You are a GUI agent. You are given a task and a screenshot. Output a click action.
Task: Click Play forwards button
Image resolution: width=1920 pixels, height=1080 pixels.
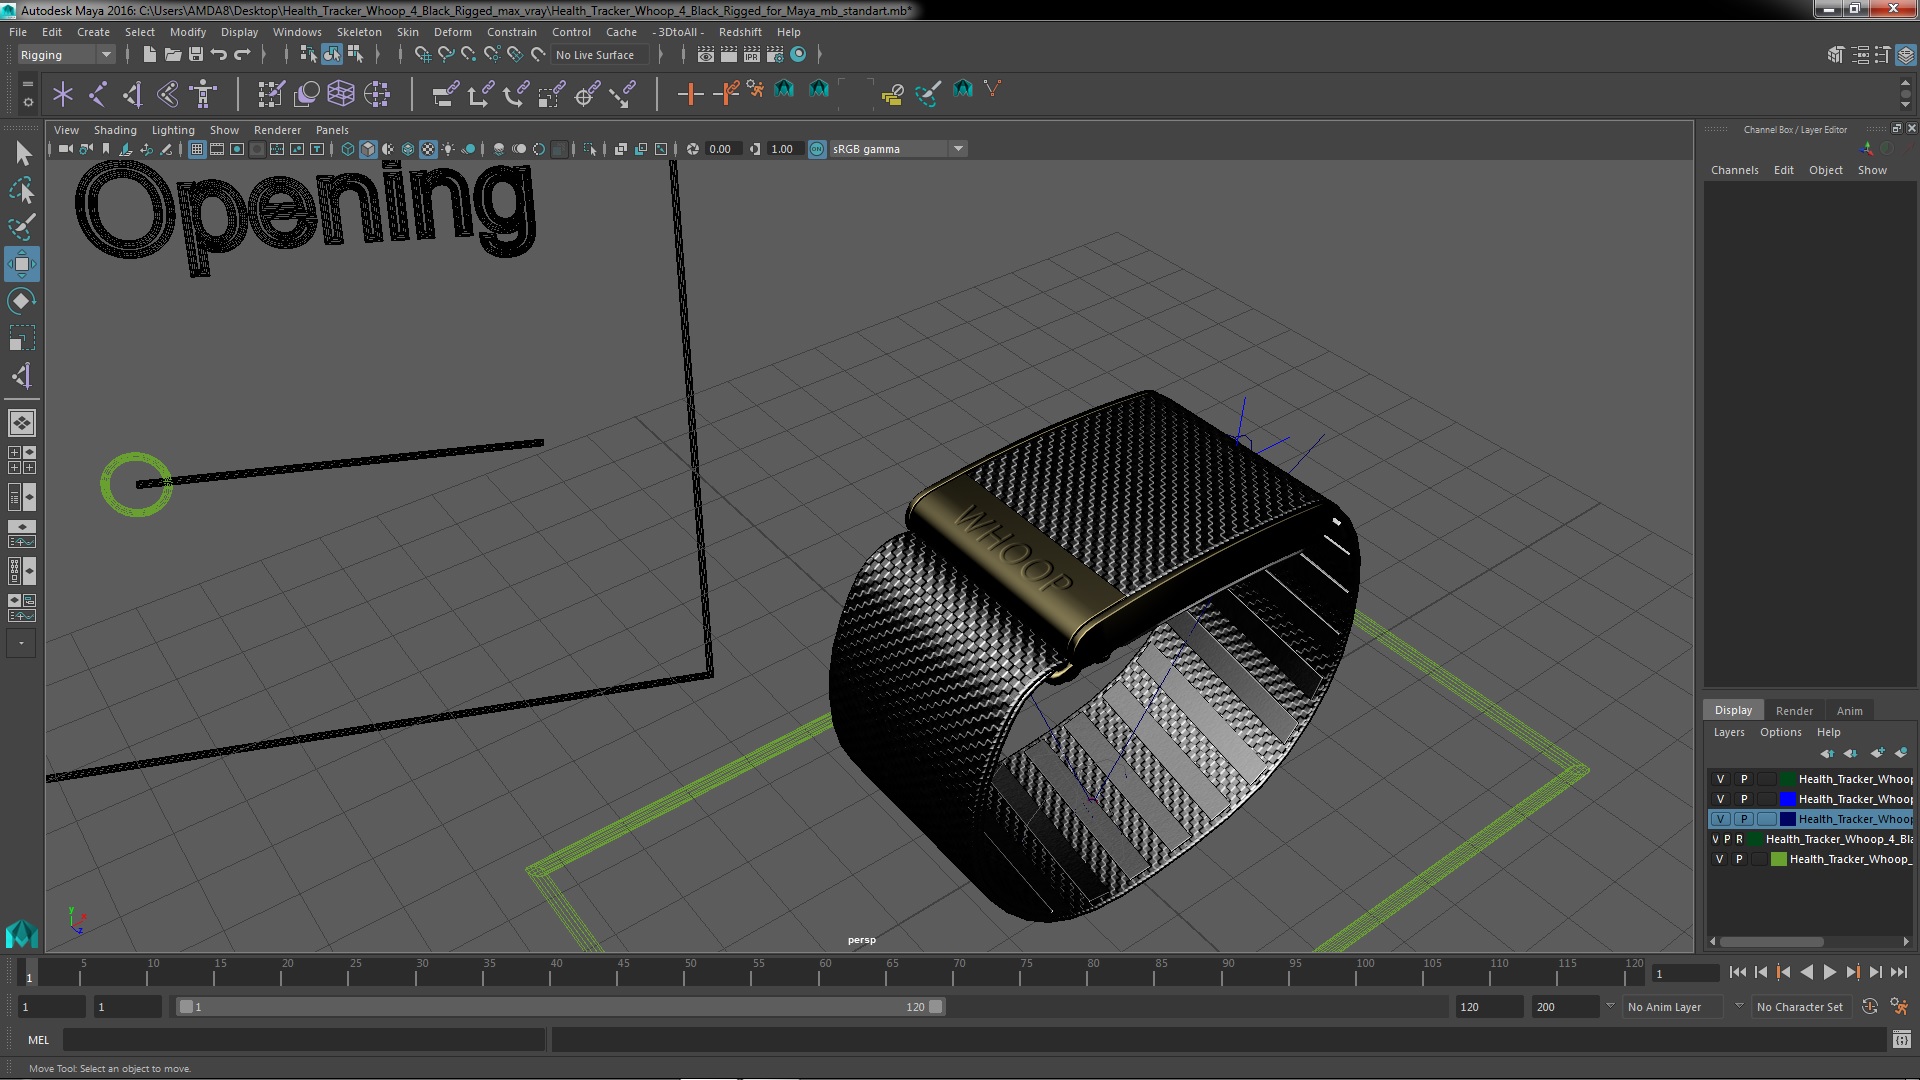tap(1829, 972)
